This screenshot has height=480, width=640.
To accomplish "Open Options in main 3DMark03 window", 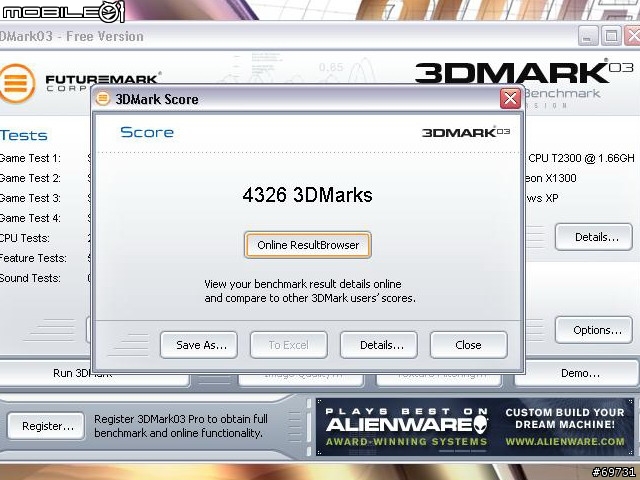I will (x=594, y=330).
